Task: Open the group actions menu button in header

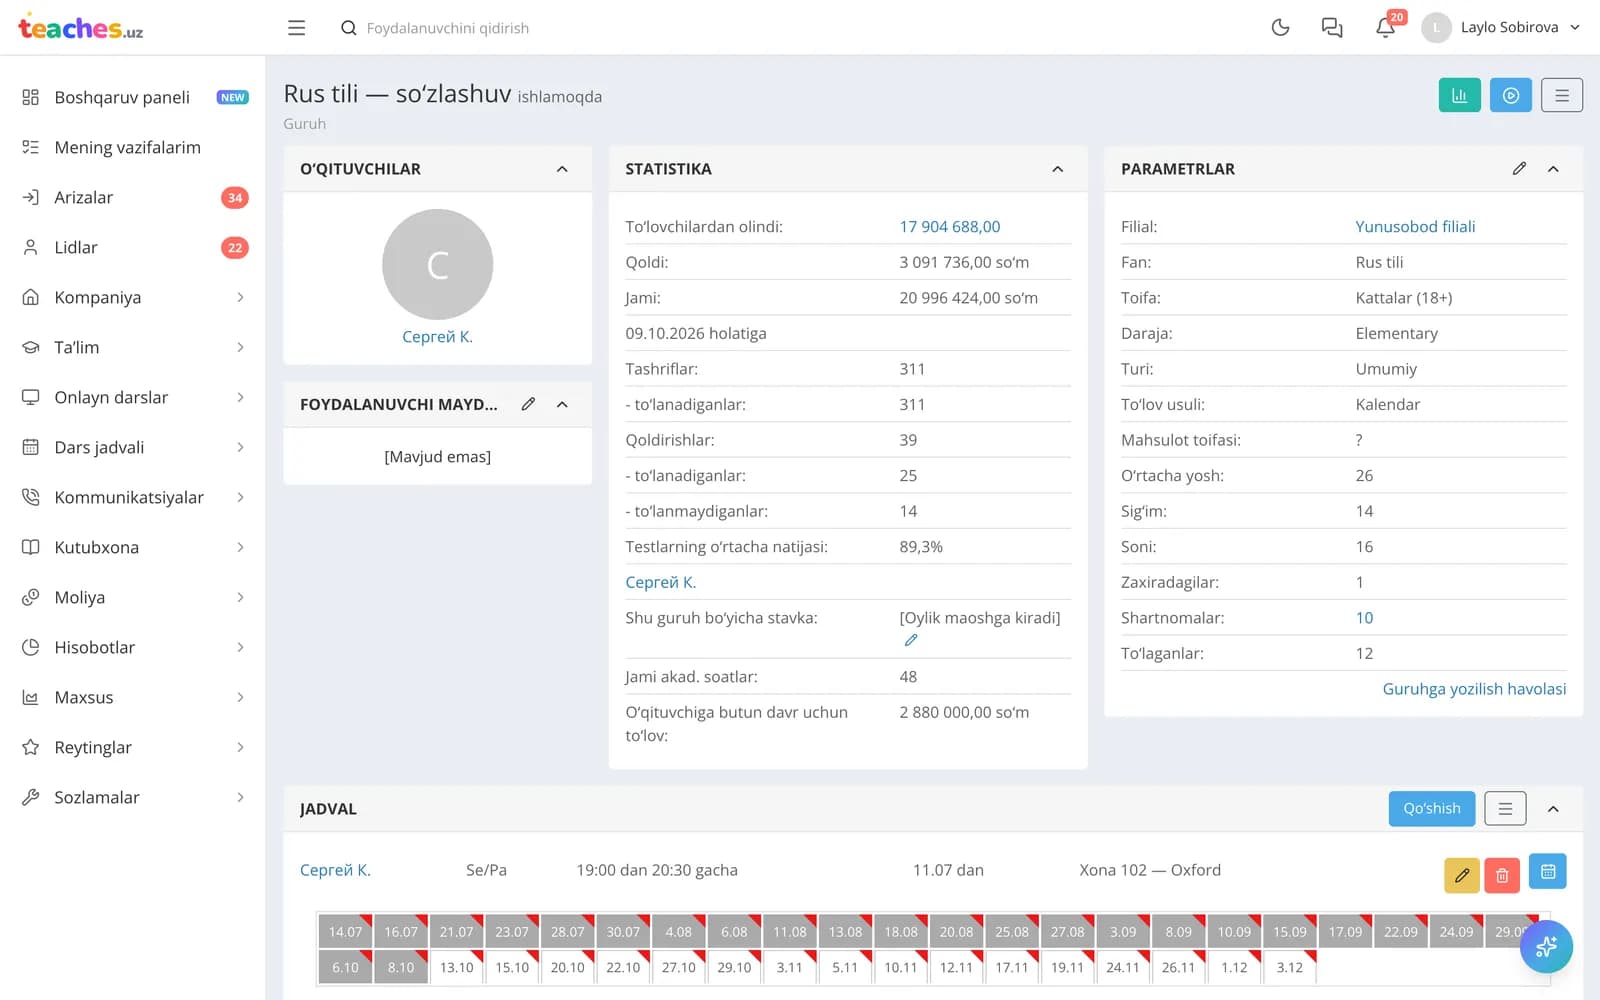Action: pyautogui.click(x=1562, y=95)
